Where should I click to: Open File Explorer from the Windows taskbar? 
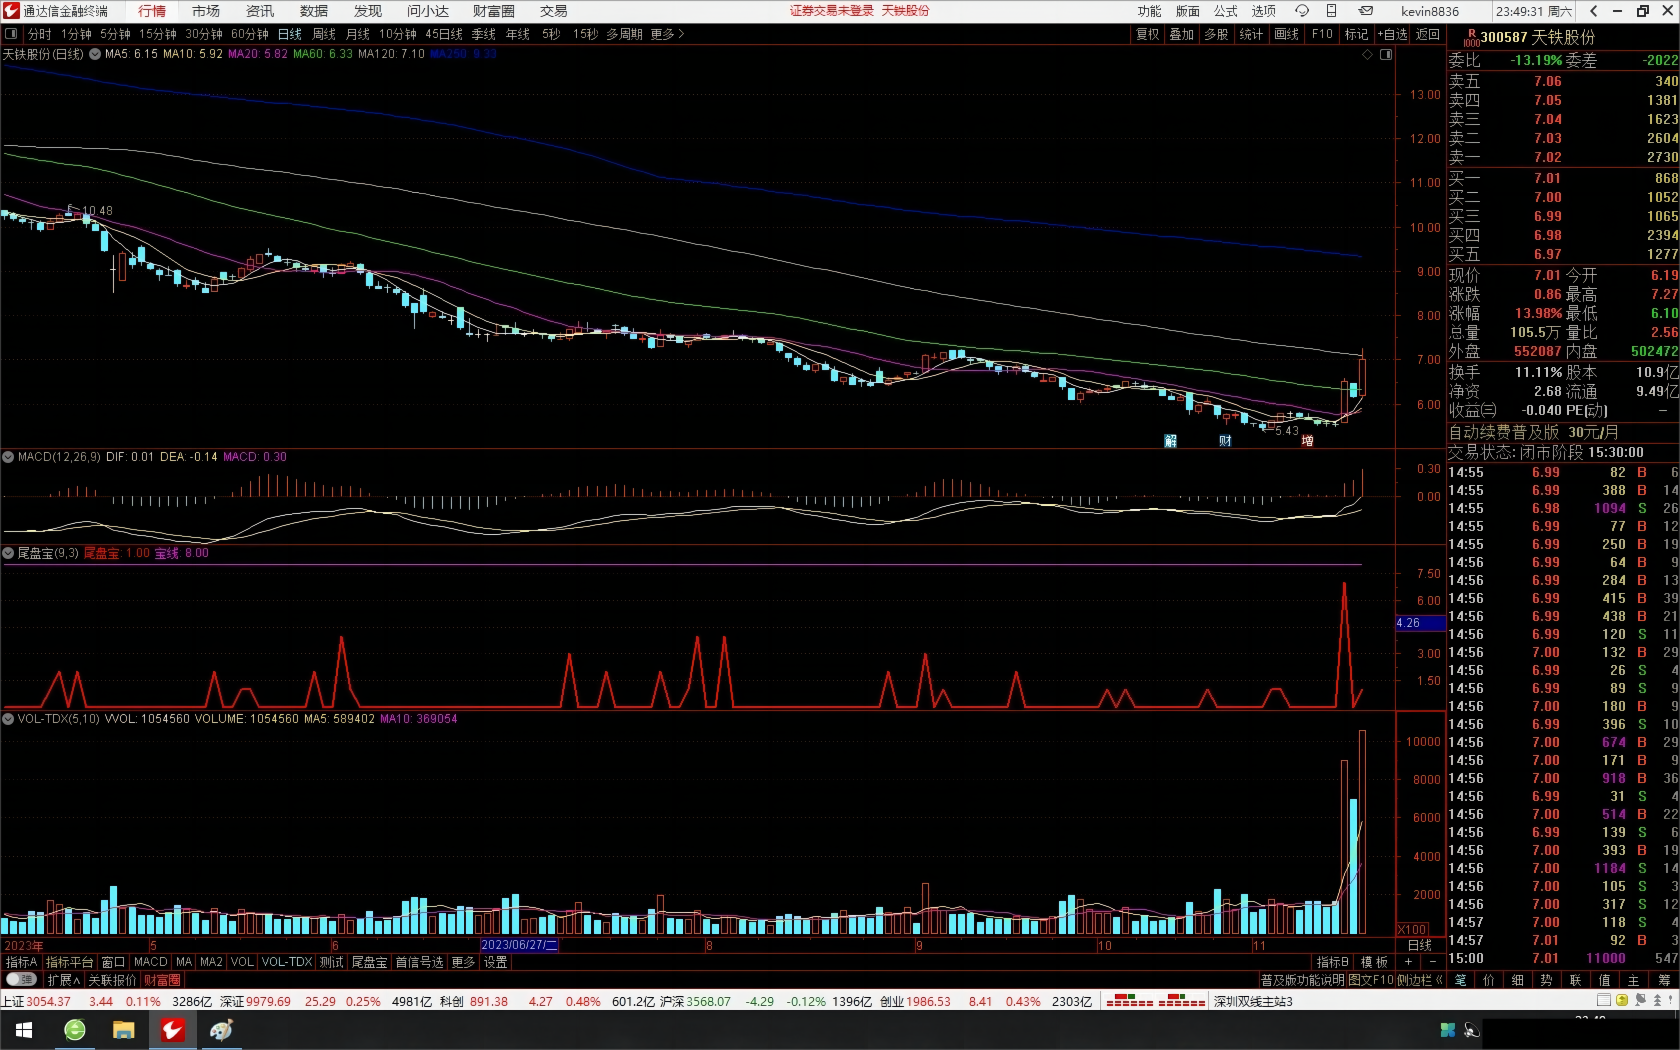pos(123,1030)
